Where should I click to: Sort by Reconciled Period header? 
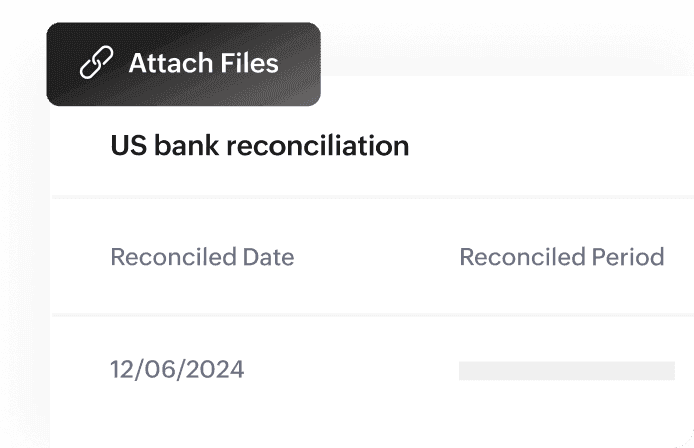[x=561, y=257]
